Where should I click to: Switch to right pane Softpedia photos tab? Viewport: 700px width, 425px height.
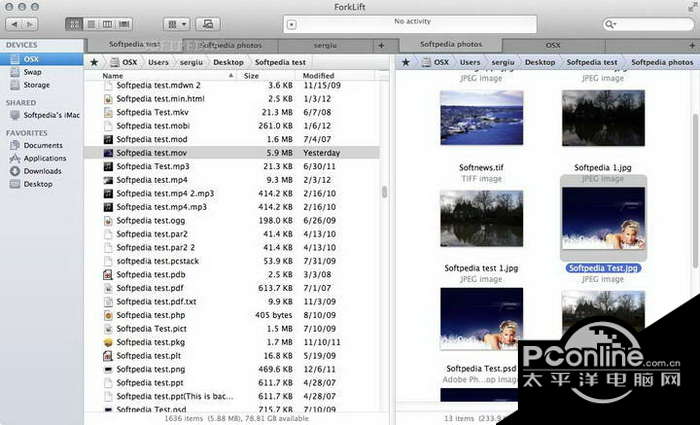[x=451, y=45]
